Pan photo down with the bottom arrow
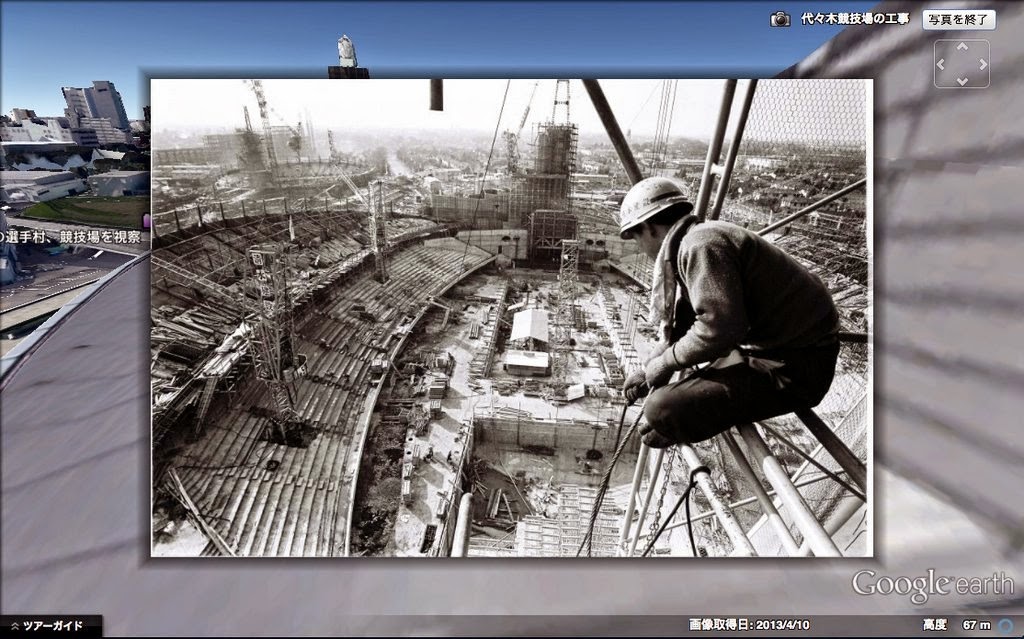The image size is (1024, 639). (x=962, y=81)
